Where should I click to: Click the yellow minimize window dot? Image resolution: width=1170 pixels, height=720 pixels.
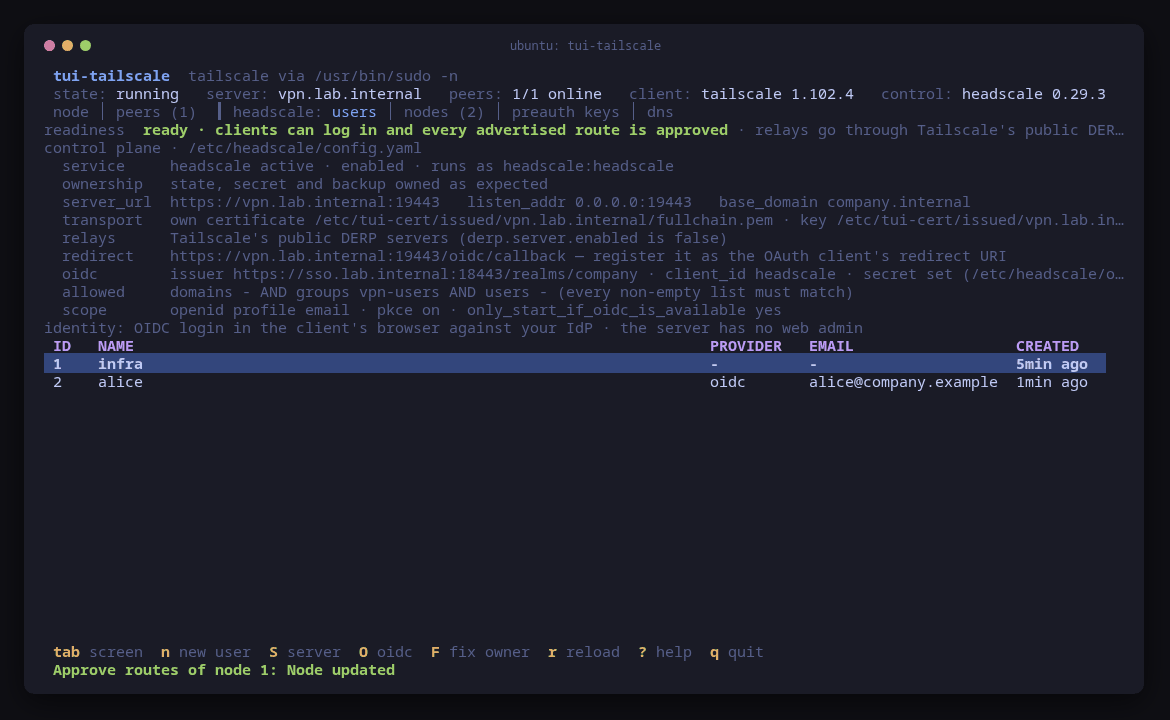[67, 46]
